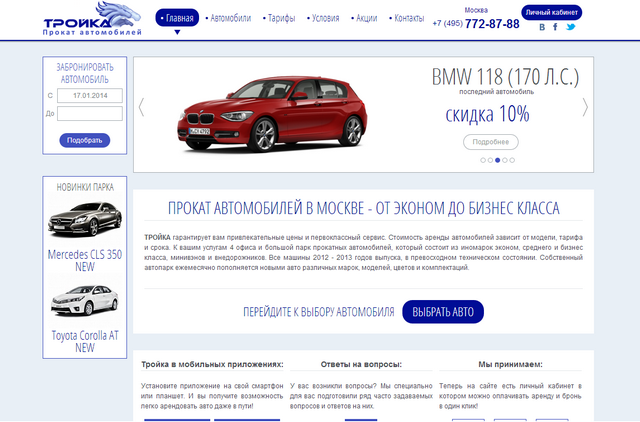Open the Условия menu item
This screenshot has height=422, width=640.
tap(323, 18)
